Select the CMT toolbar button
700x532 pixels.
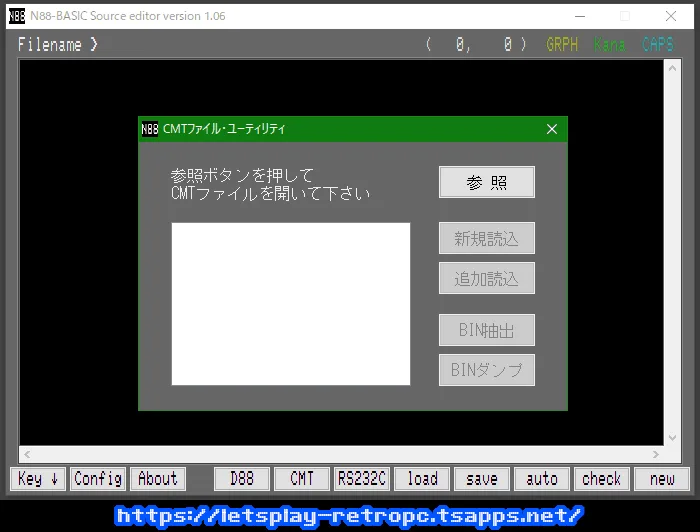click(x=302, y=479)
